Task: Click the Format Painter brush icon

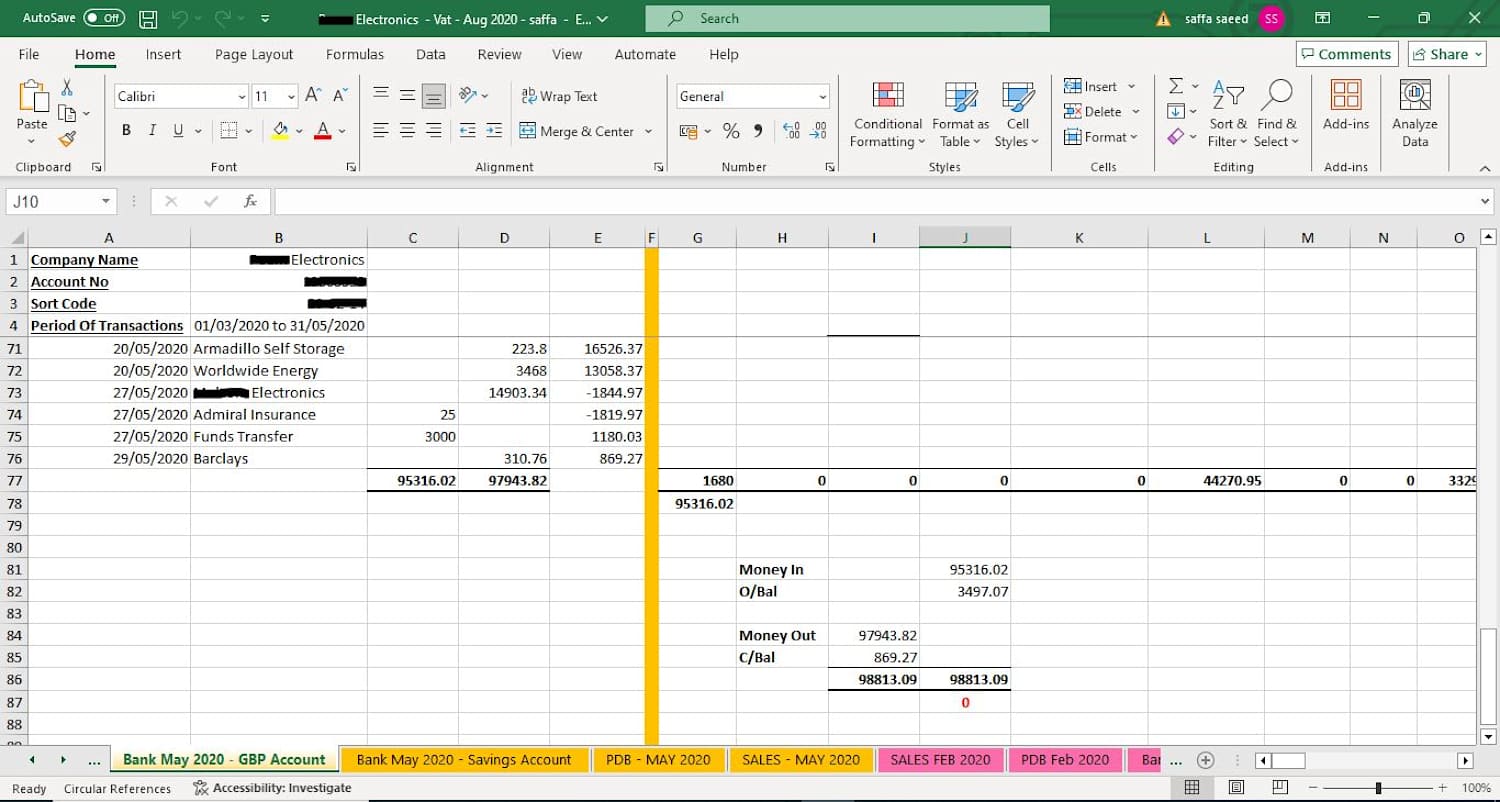Action: tap(67, 139)
